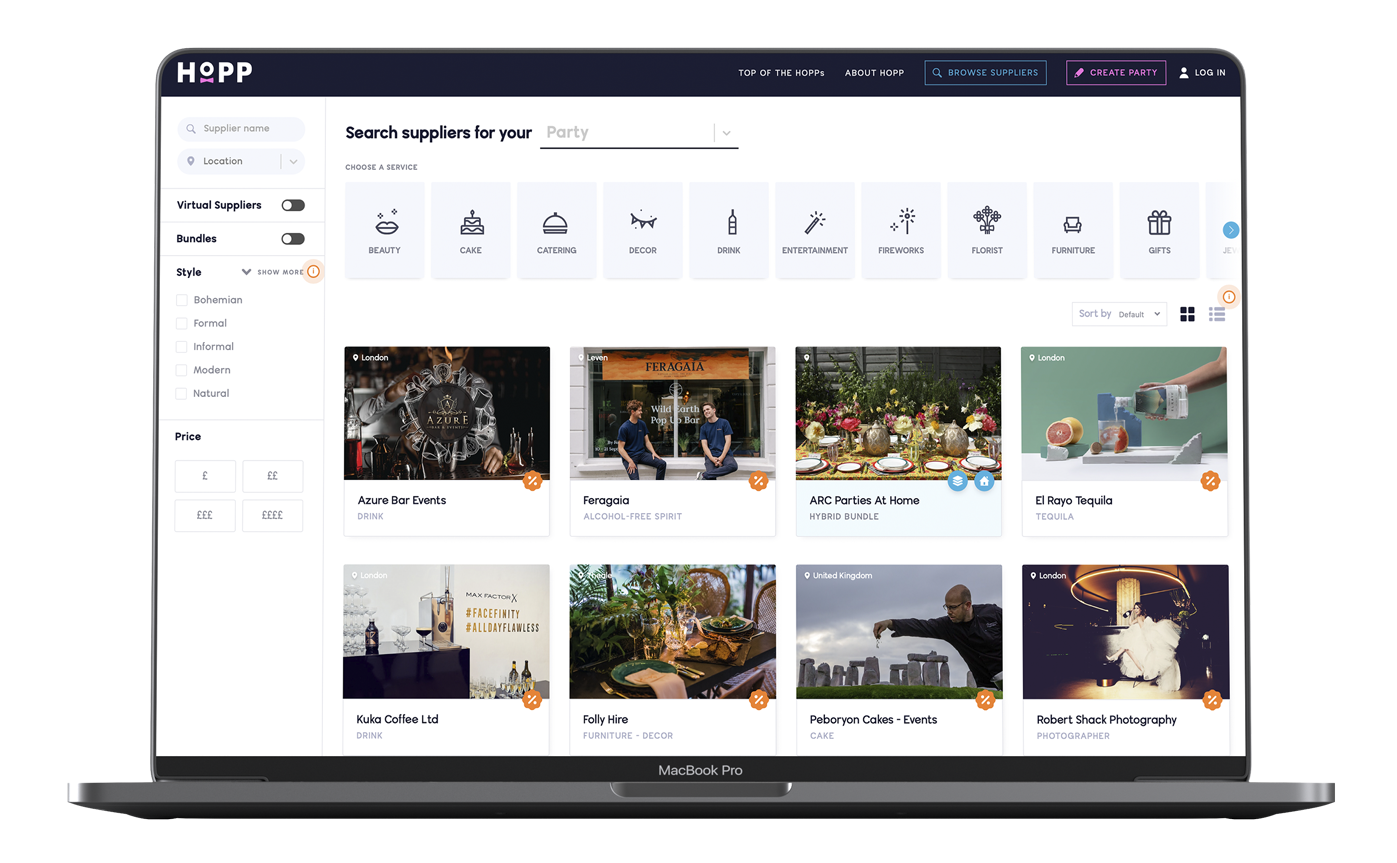Open TOP OF THE HOPPs menu item
The width and height of the screenshot is (1397, 863).
tap(781, 73)
